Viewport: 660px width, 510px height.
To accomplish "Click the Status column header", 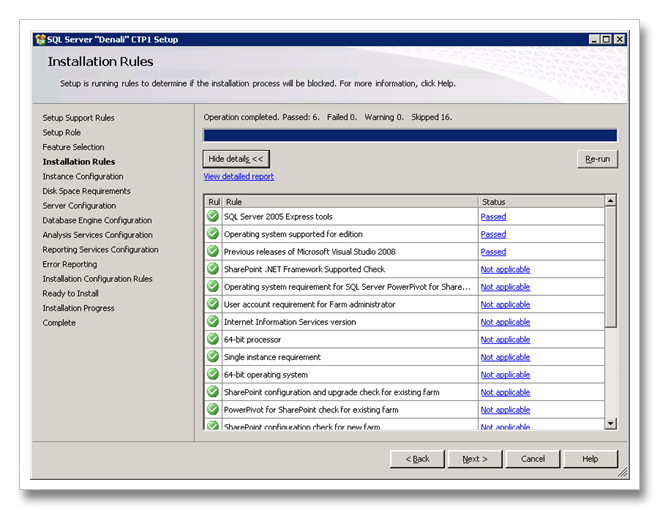I will pos(541,202).
